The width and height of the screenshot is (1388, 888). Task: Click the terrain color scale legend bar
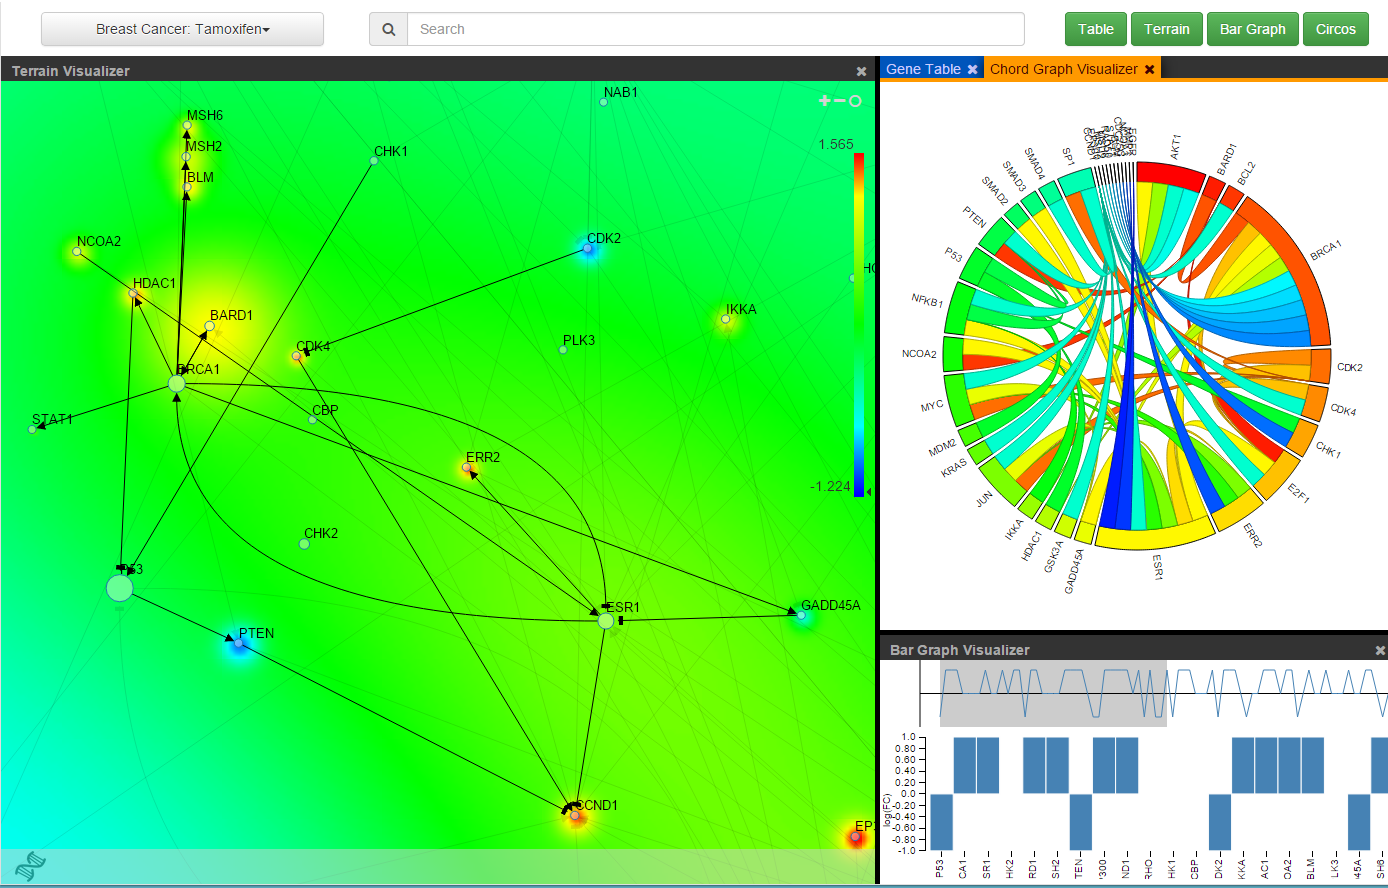[x=858, y=325]
